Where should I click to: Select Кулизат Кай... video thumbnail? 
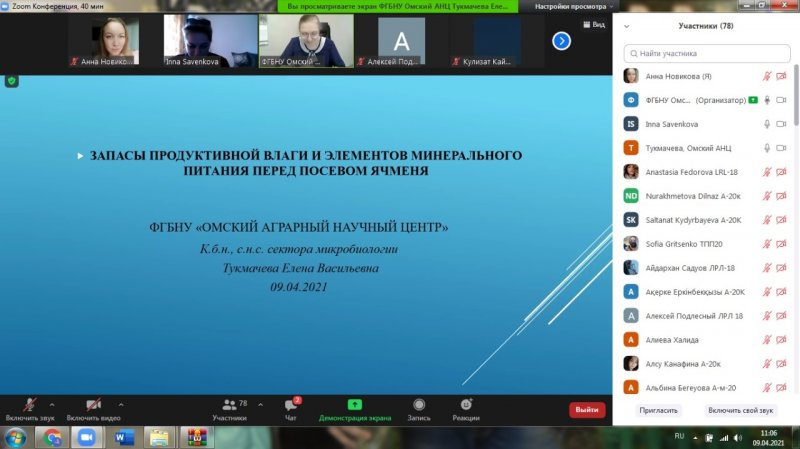point(496,42)
